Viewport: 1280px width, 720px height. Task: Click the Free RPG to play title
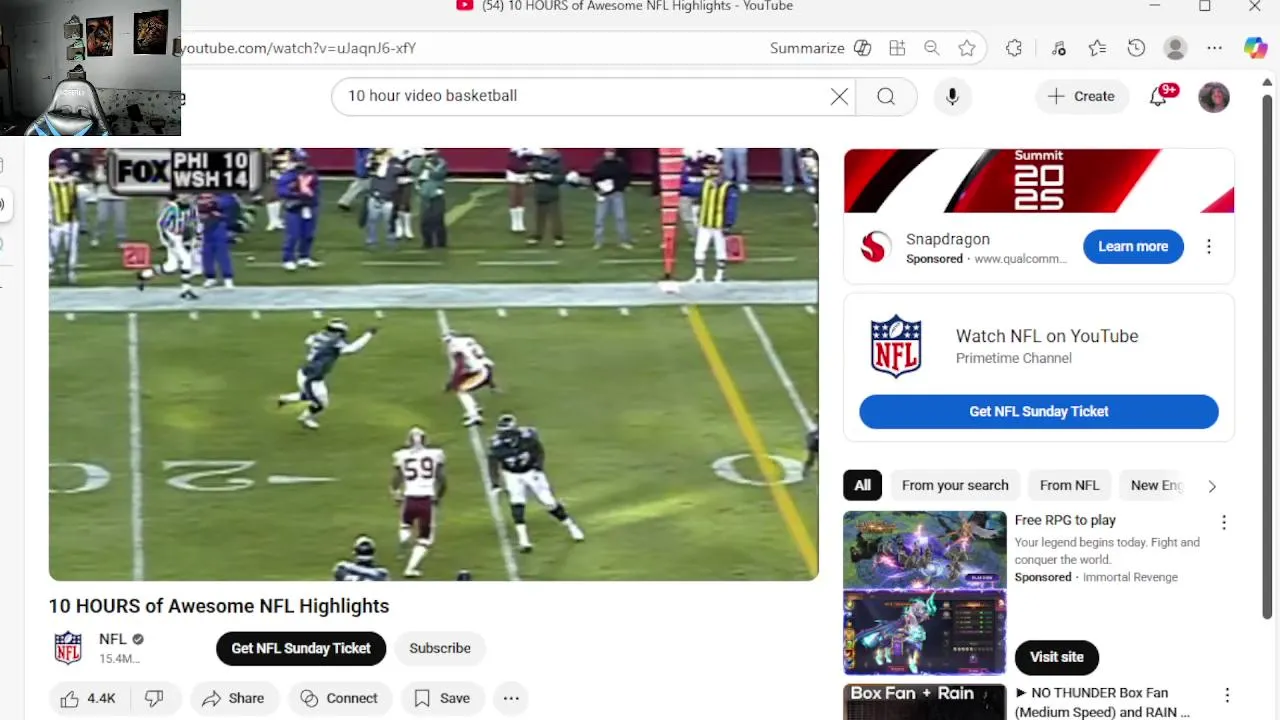[x=1065, y=520]
